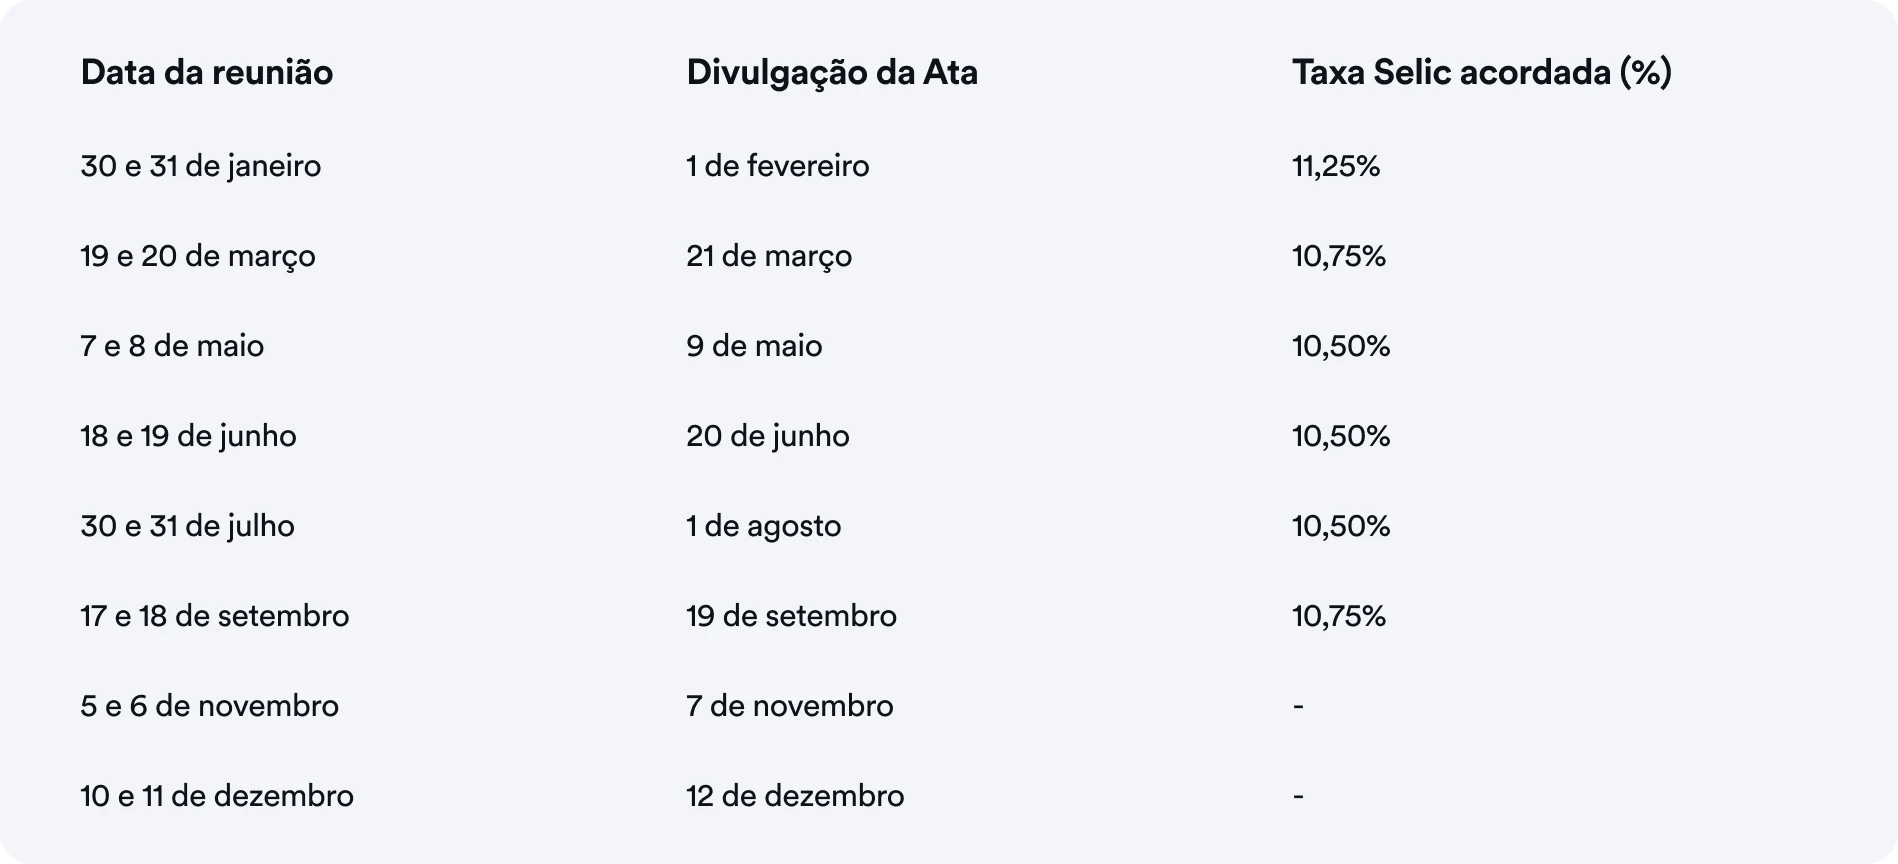Click the 'Data da reunião' column header
Screen dimensions: 1898x864
[x=207, y=73]
